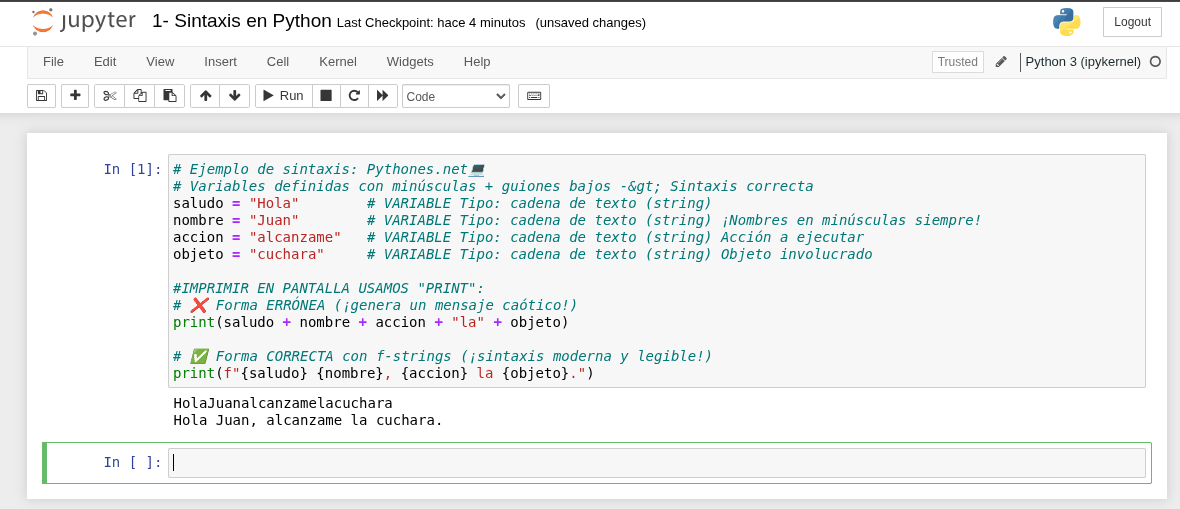Click output HolaJuanalcanzamelacuchara
1180x509 pixels.
282,403
